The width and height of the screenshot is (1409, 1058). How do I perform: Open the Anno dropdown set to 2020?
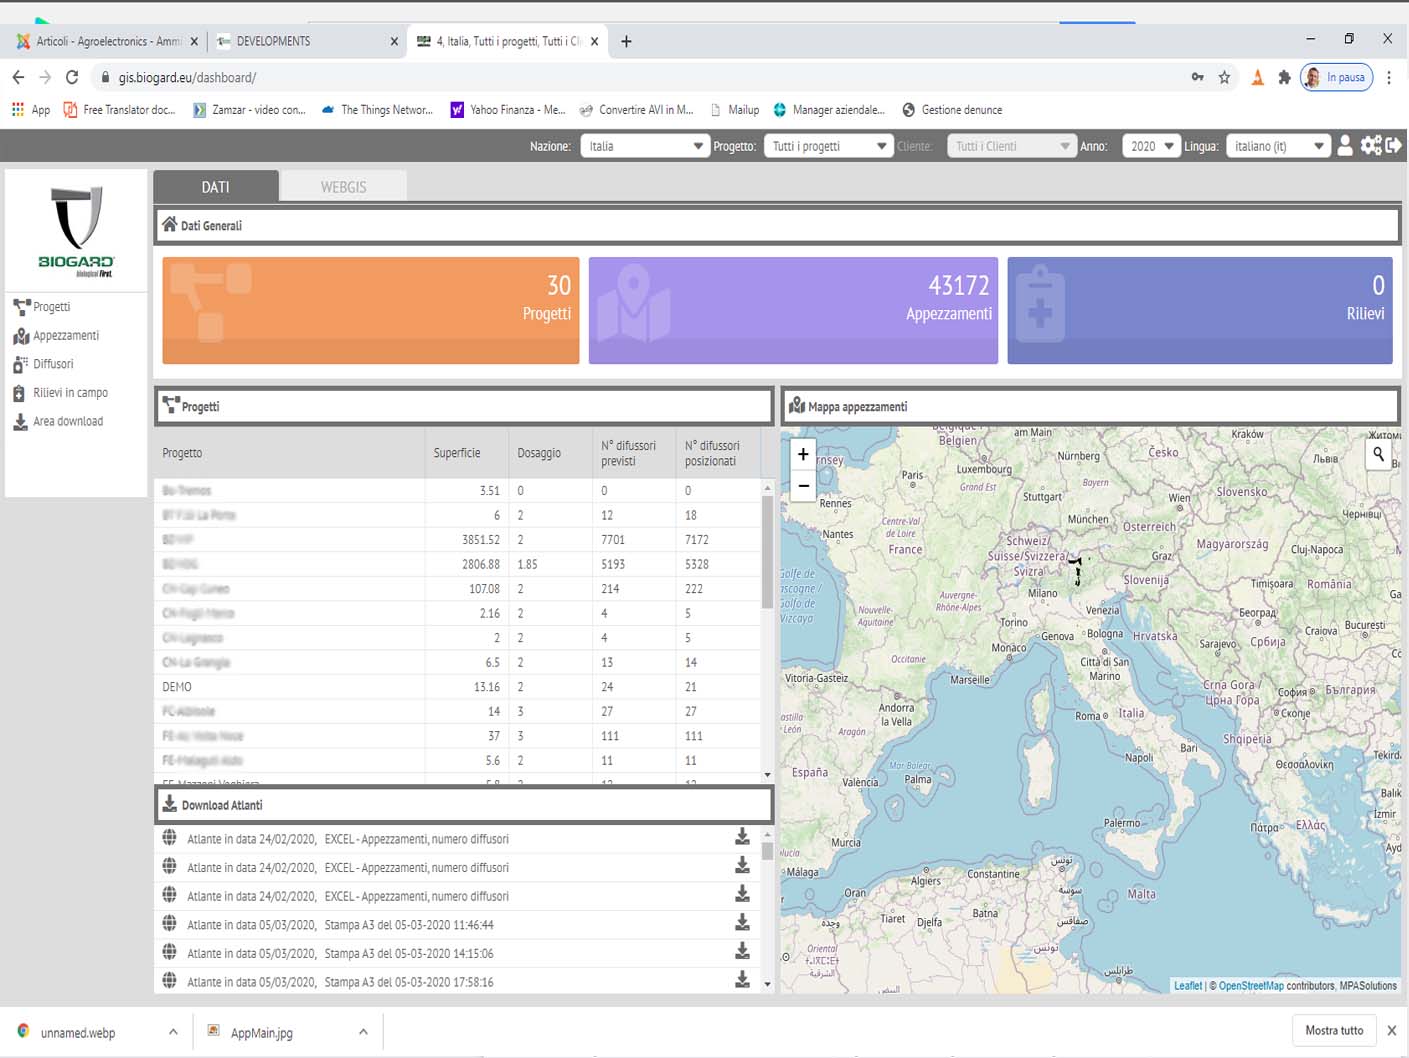pos(1151,146)
